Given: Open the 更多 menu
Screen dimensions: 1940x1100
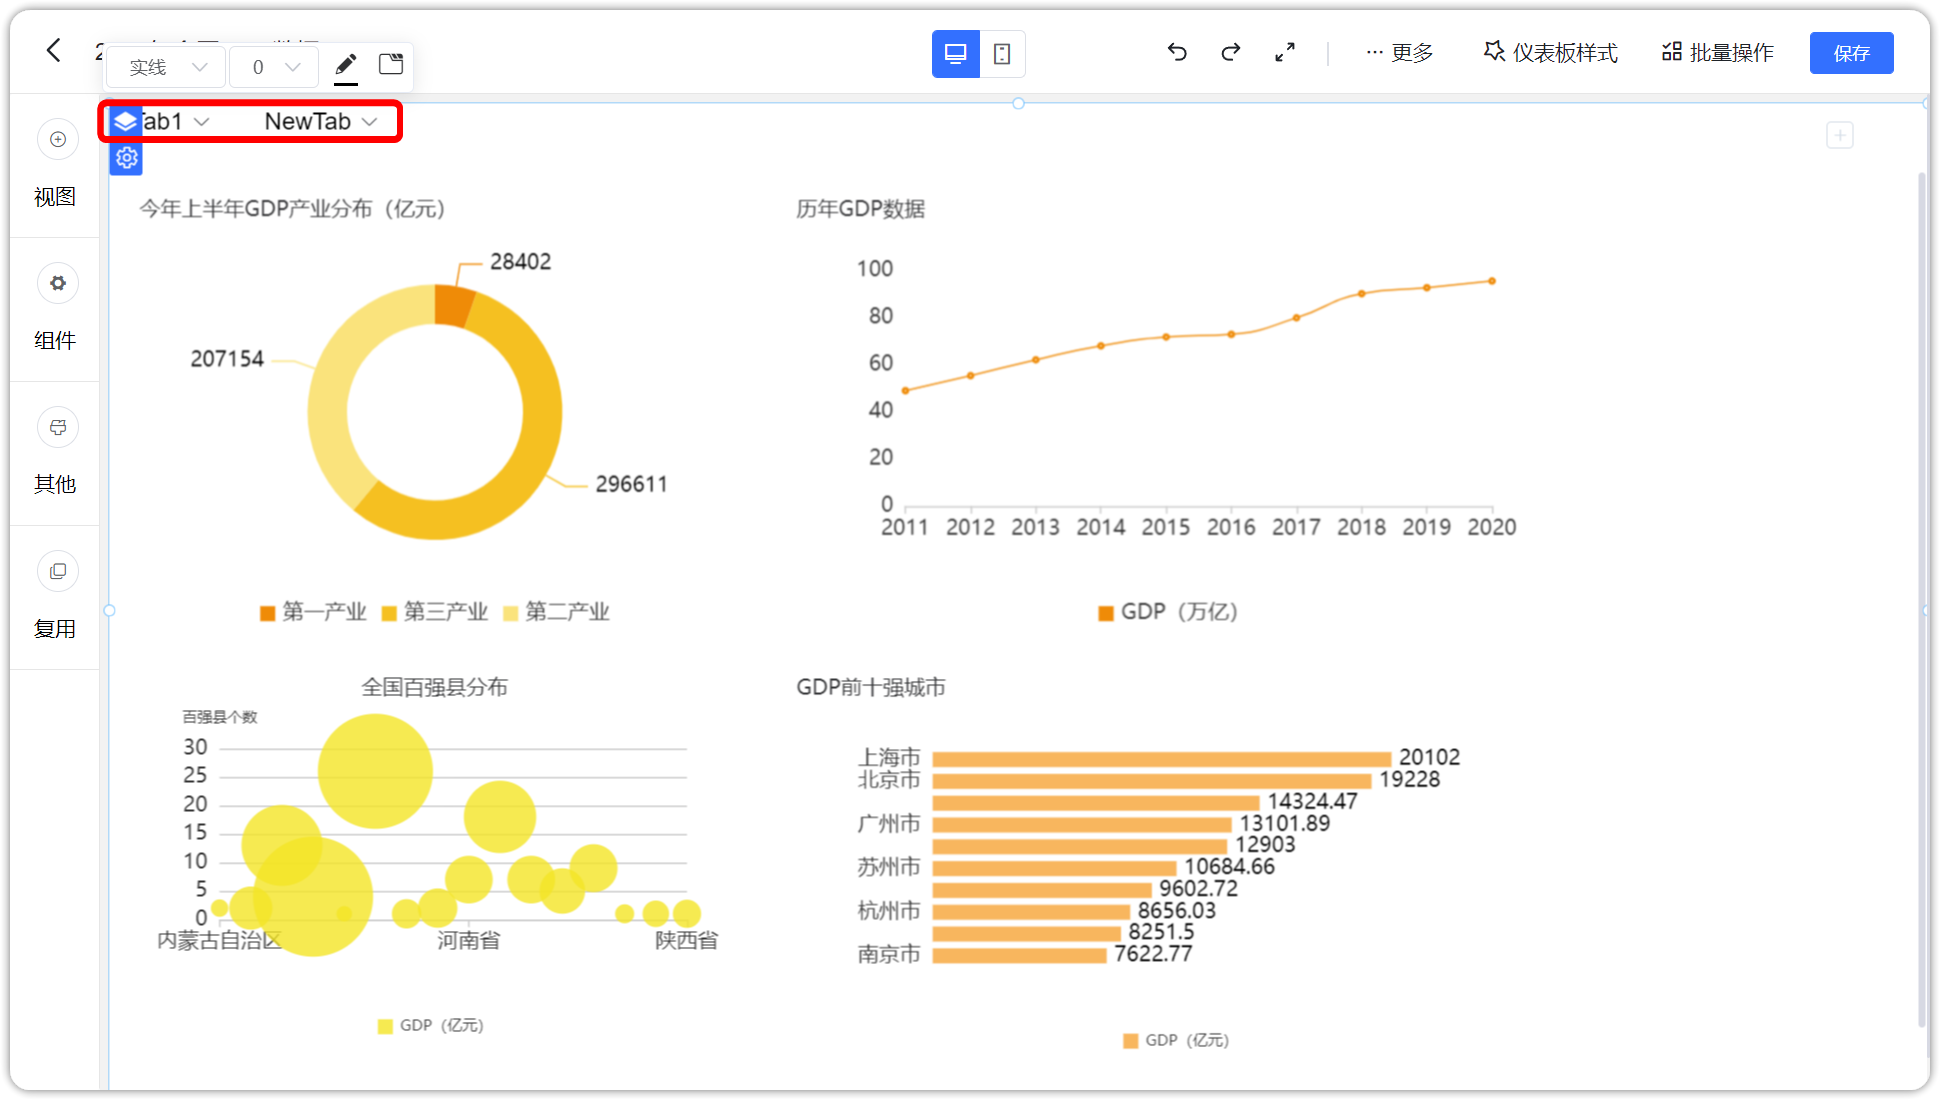Looking at the screenshot, I should click(1400, 52).
